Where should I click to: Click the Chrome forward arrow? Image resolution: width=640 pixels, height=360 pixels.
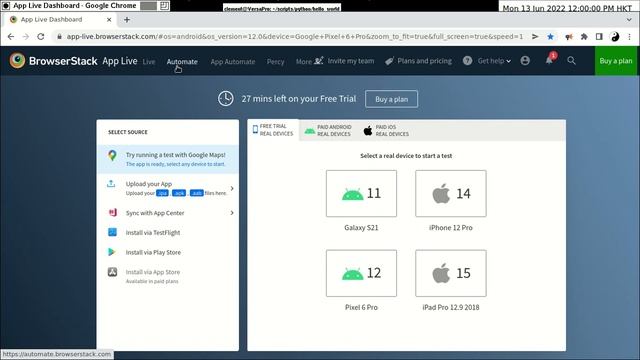26,37
